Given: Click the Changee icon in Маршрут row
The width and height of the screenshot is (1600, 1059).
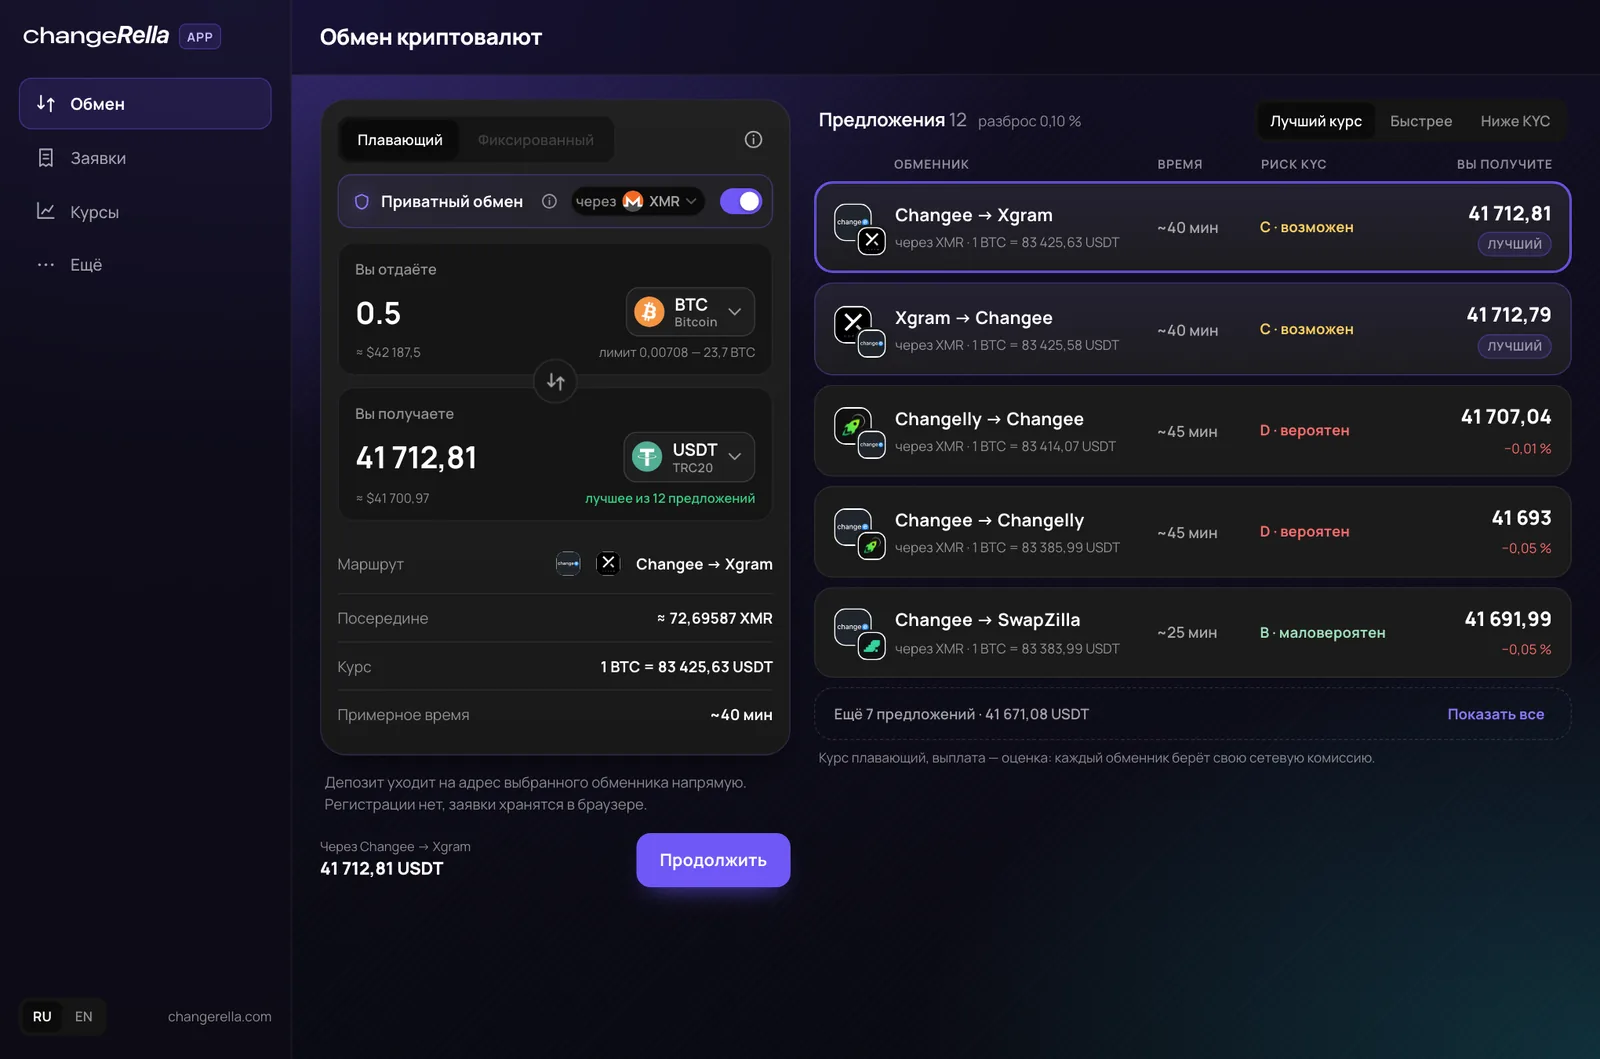Looking at the screenshot, I should pos(568,564).
